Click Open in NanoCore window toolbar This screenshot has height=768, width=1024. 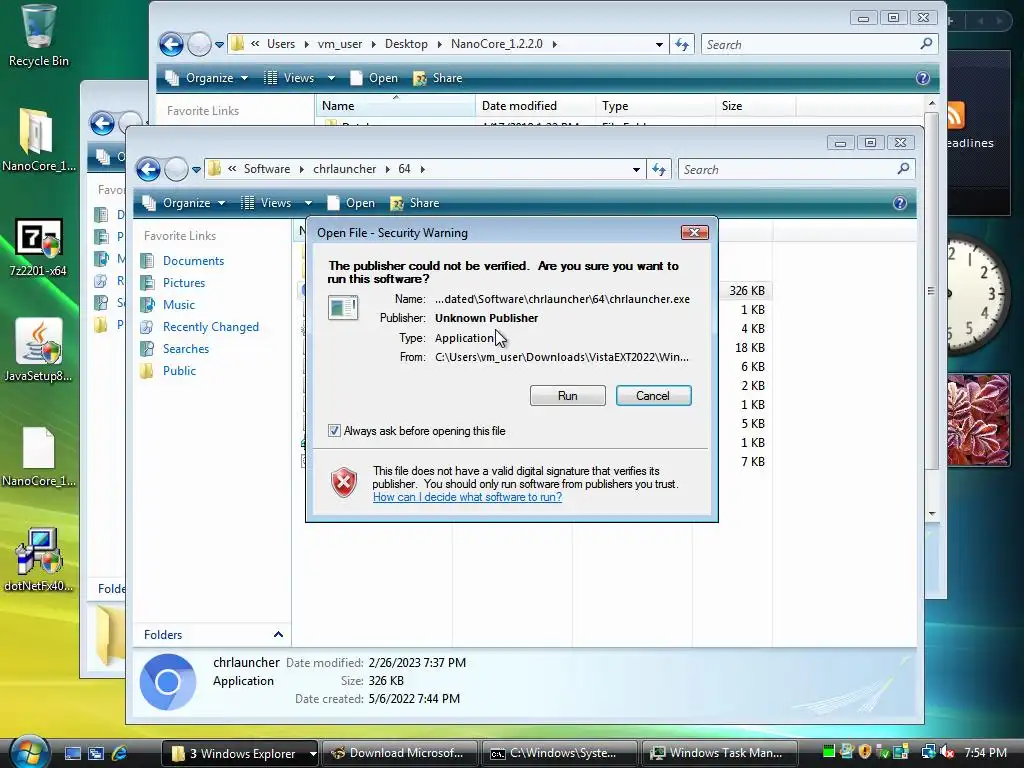(x=374, y=78)
